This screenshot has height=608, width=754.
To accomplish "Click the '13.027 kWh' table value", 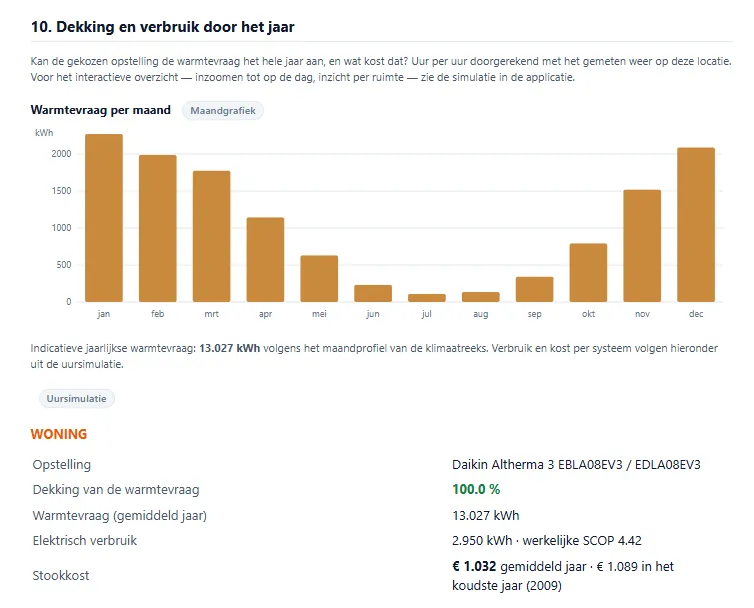I will pyautogui.click(x=486, y=516).
